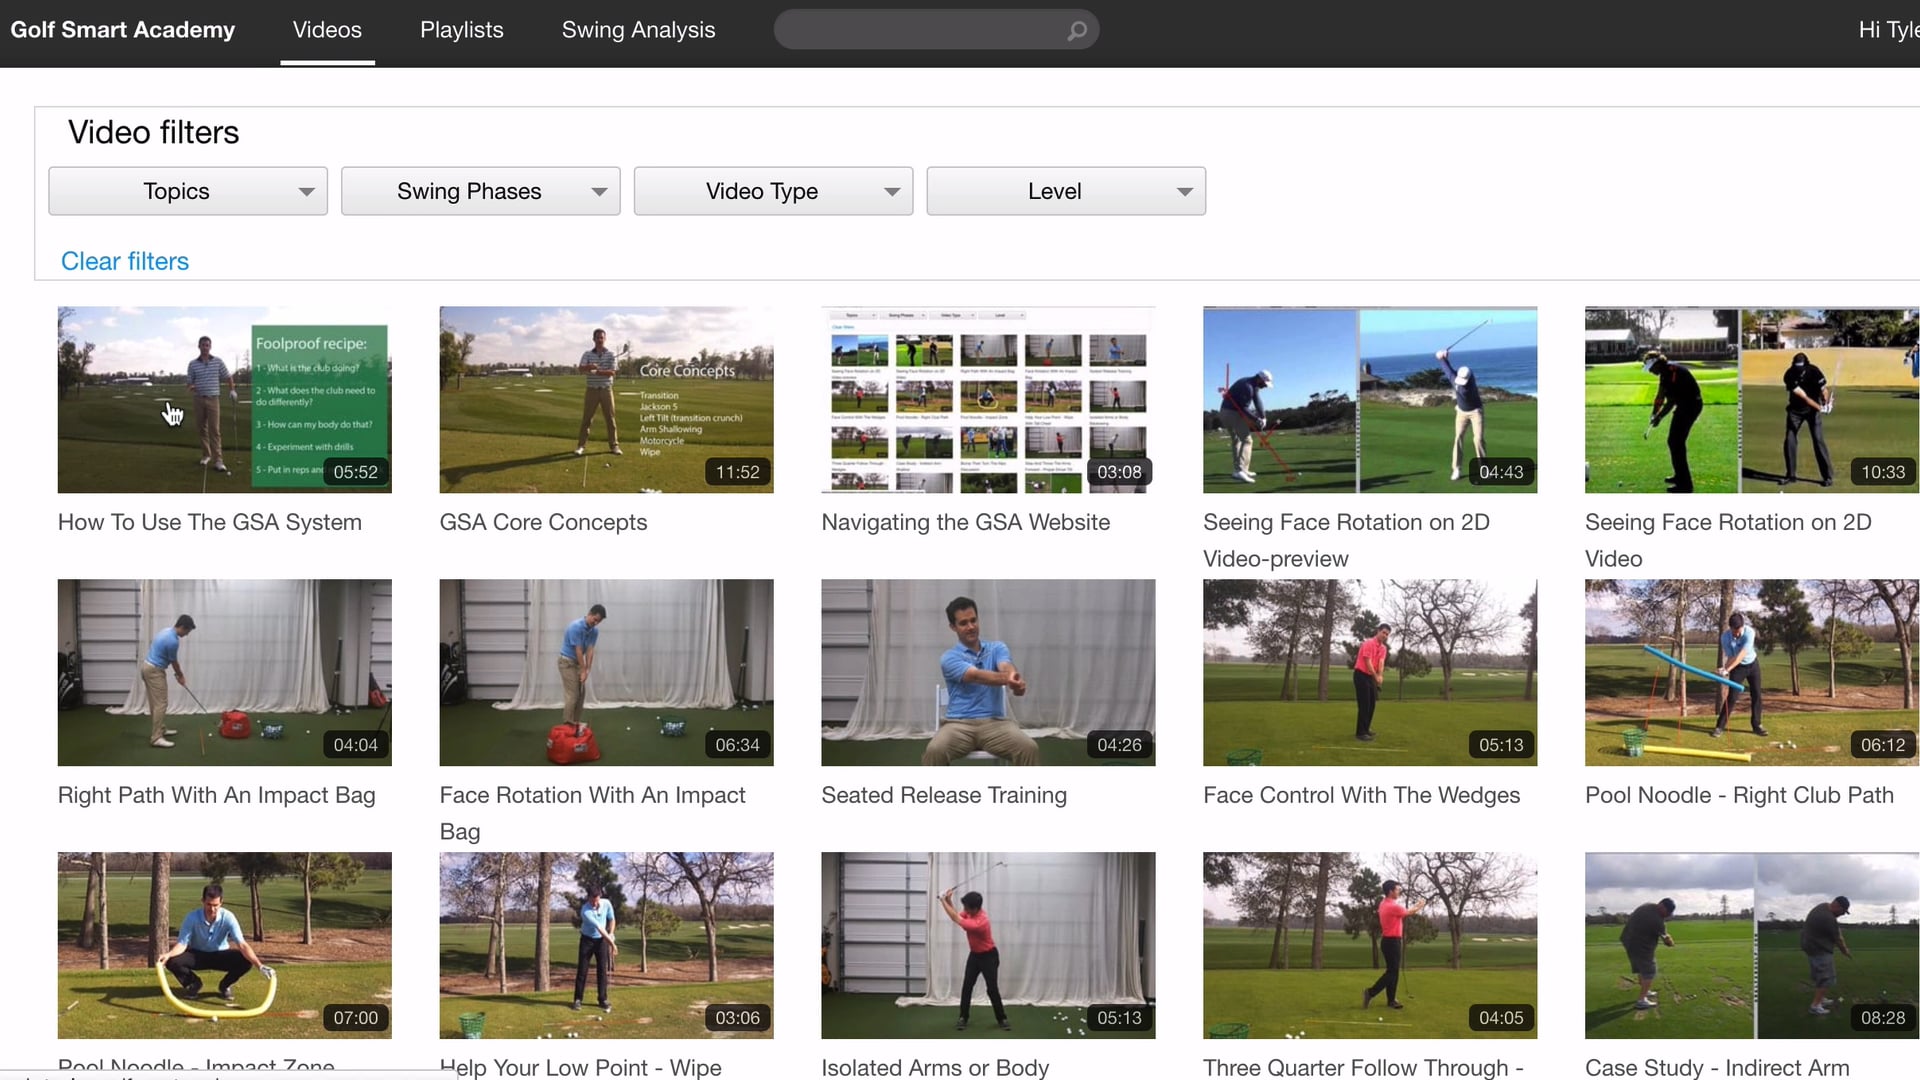Open the Isolated Arms or Body thumbnail
This screenshot has width=1920, height=1080.
coord(988,945)
